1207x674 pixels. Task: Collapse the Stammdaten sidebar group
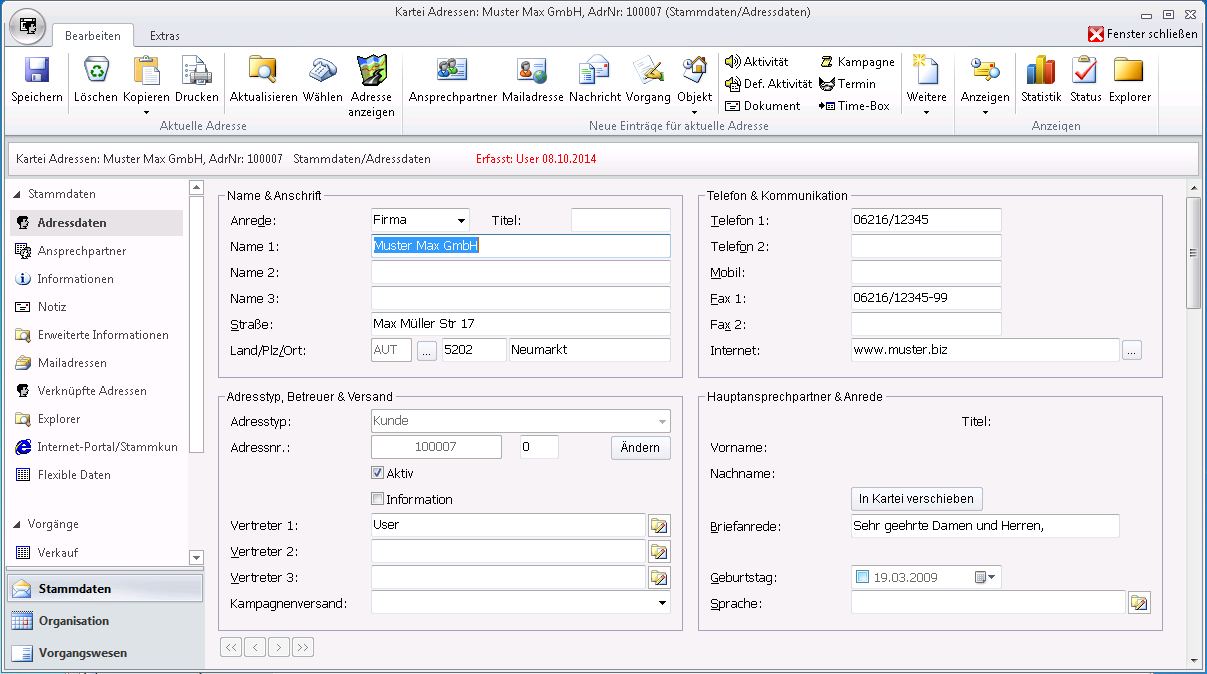pyautogui.click(x=16, y=194)
